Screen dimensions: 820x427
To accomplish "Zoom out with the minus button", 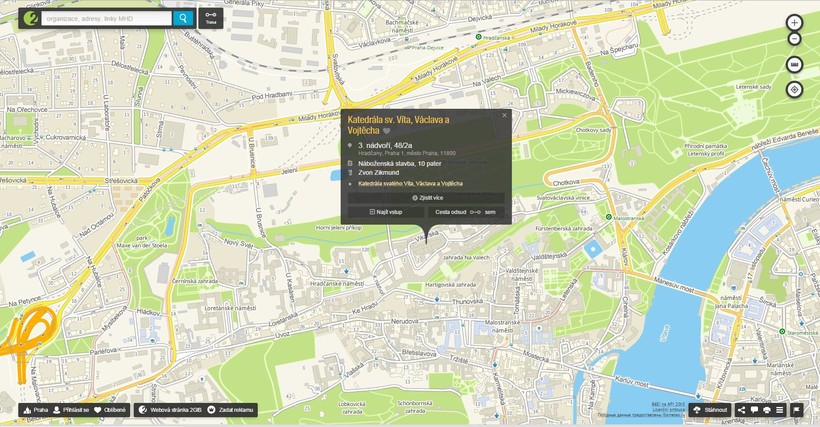I will tap(794, 39).
